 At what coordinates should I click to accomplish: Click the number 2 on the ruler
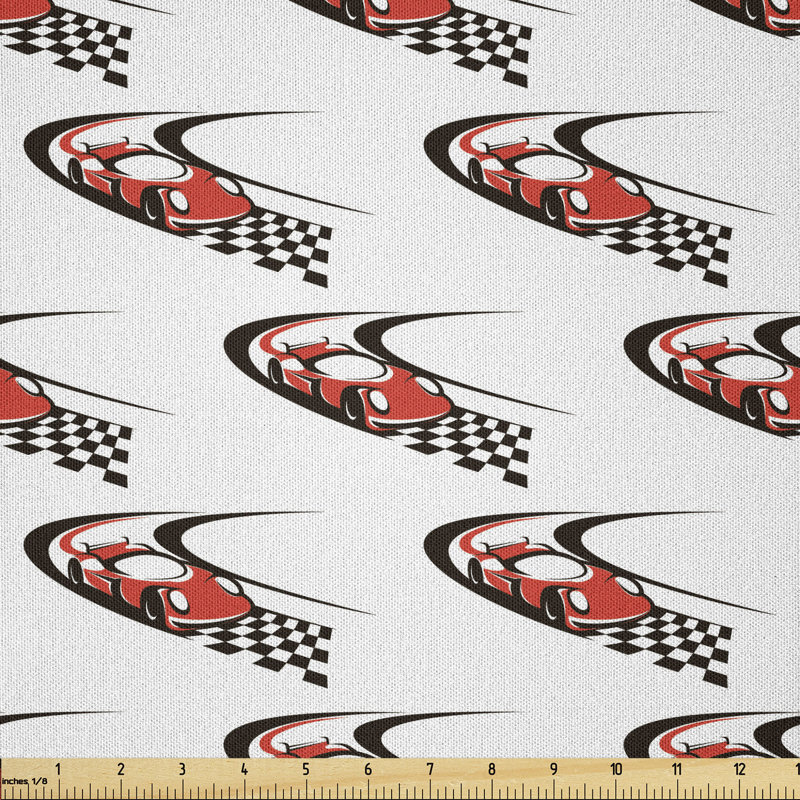coord(120,769)
